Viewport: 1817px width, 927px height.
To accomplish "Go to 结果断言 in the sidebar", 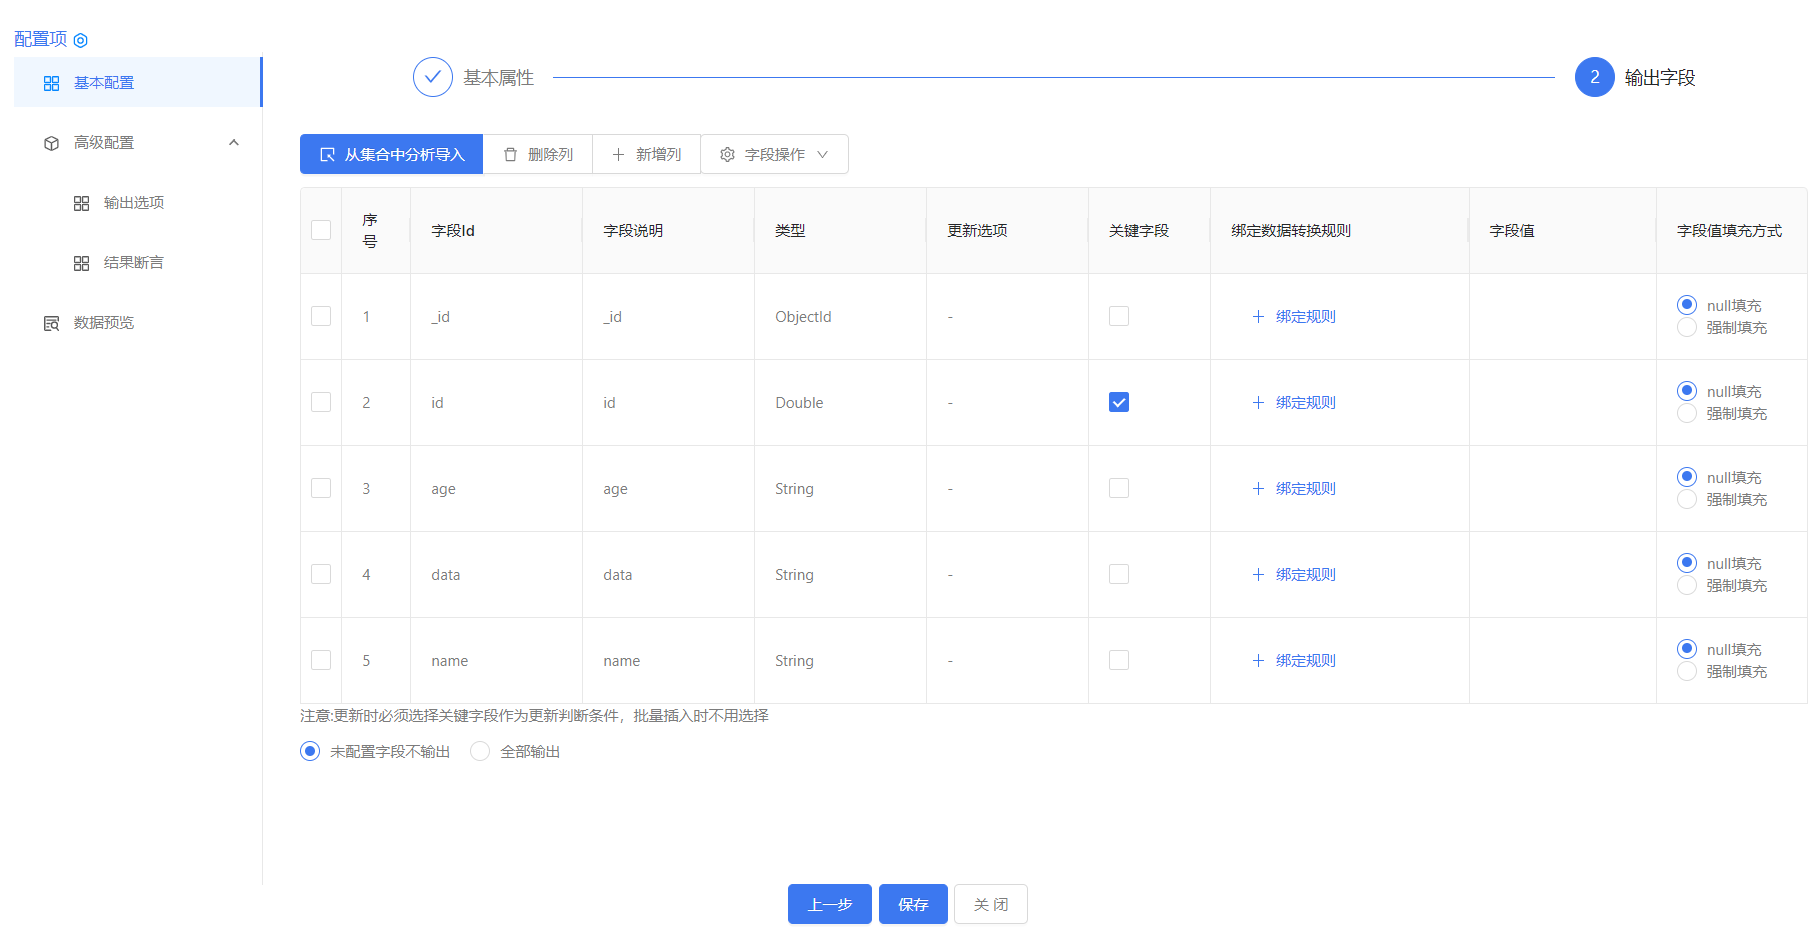I will tap(133, 263).
